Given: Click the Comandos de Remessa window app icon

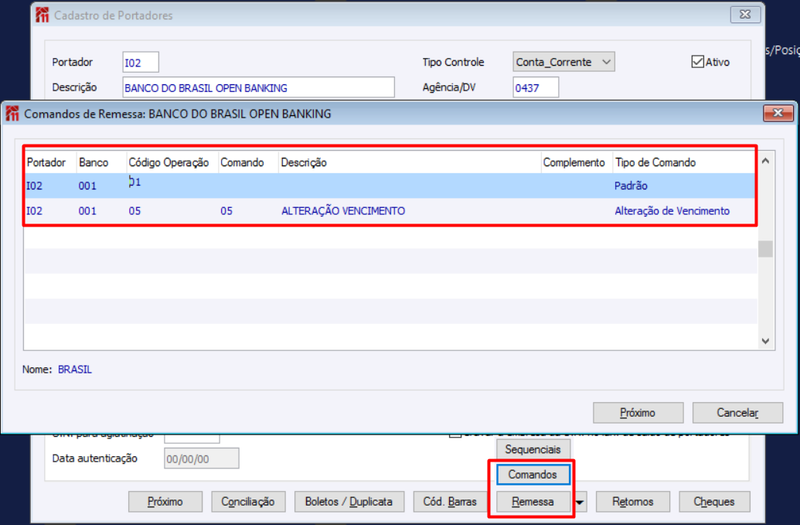Looking at the screenshot, I should pyautogui.click(x=12, y=113).
